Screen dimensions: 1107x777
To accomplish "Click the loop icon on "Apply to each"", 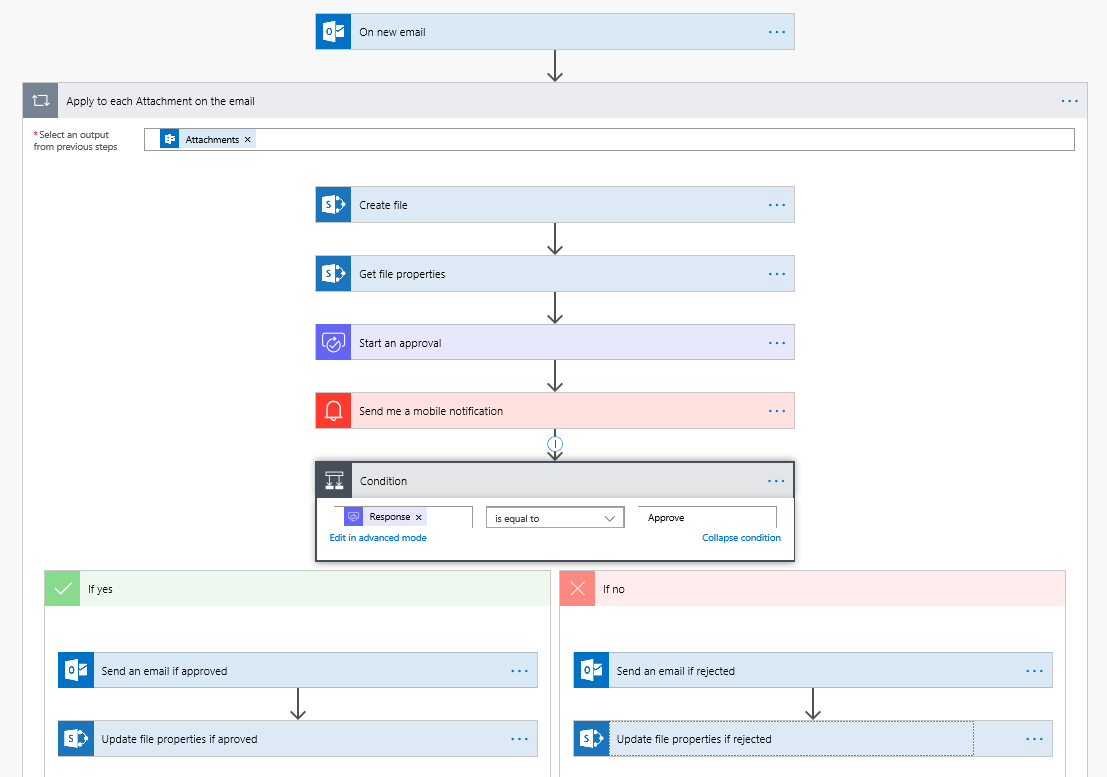I will point(40,100).
